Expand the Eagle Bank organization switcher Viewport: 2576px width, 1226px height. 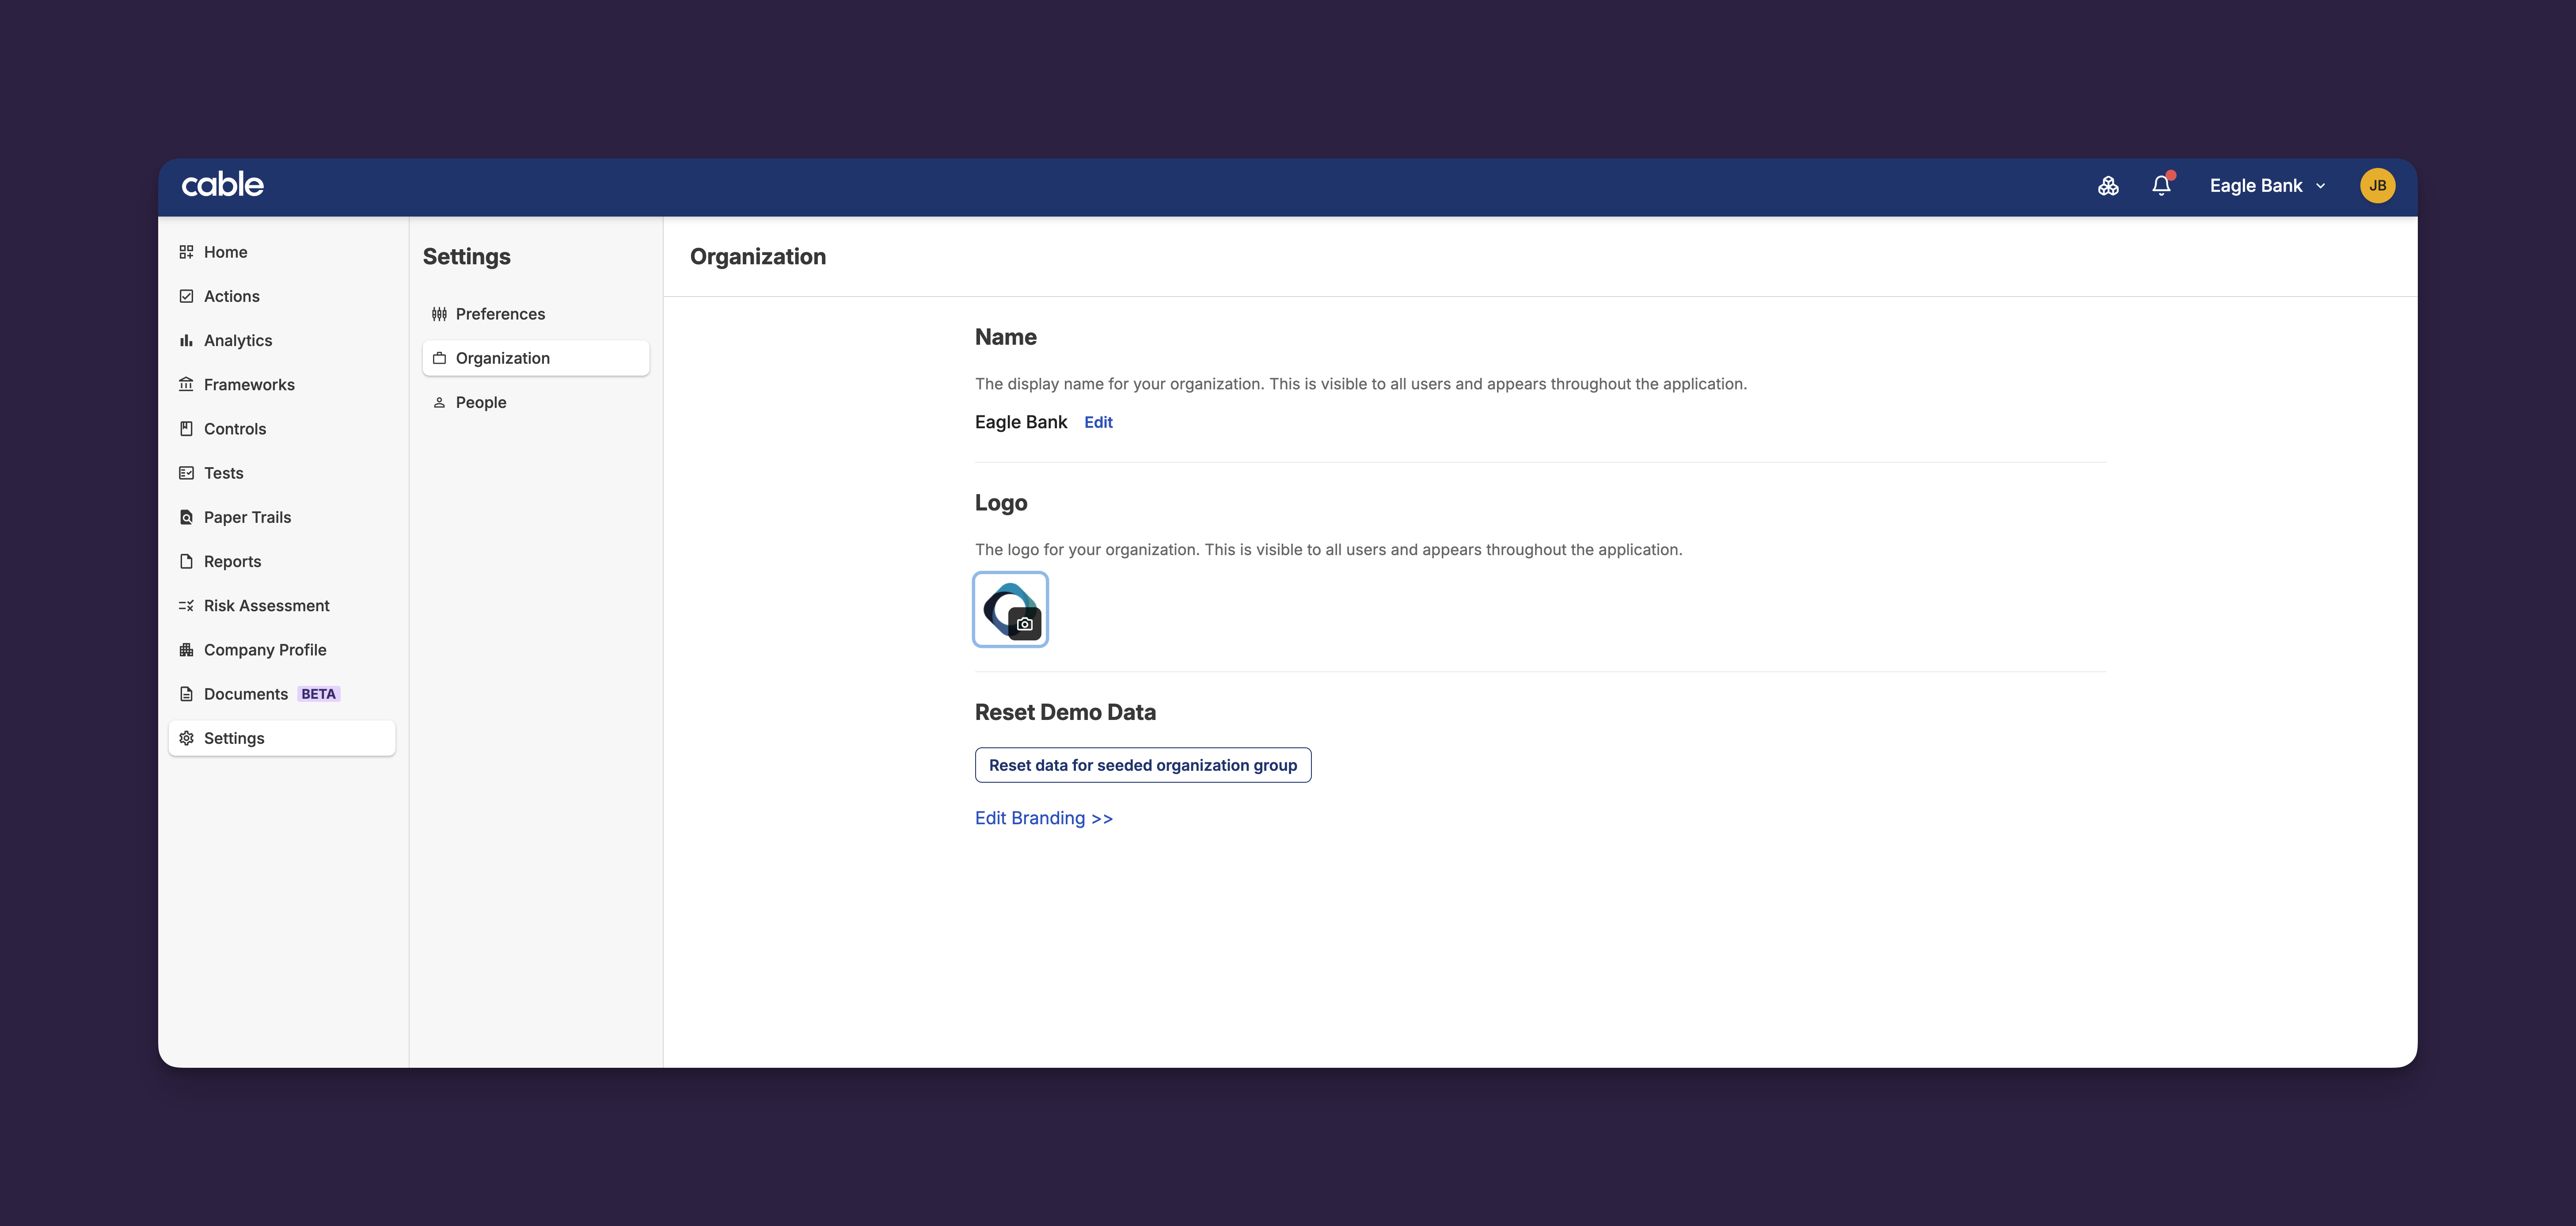(x=2267, y=186)
